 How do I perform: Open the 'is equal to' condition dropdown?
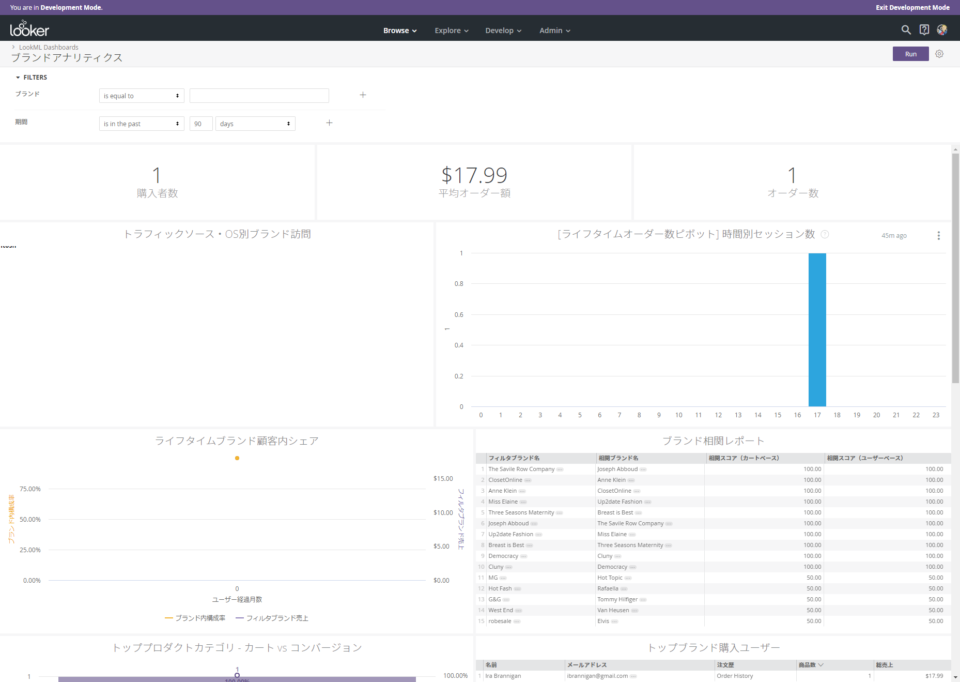tap(142, 96)
